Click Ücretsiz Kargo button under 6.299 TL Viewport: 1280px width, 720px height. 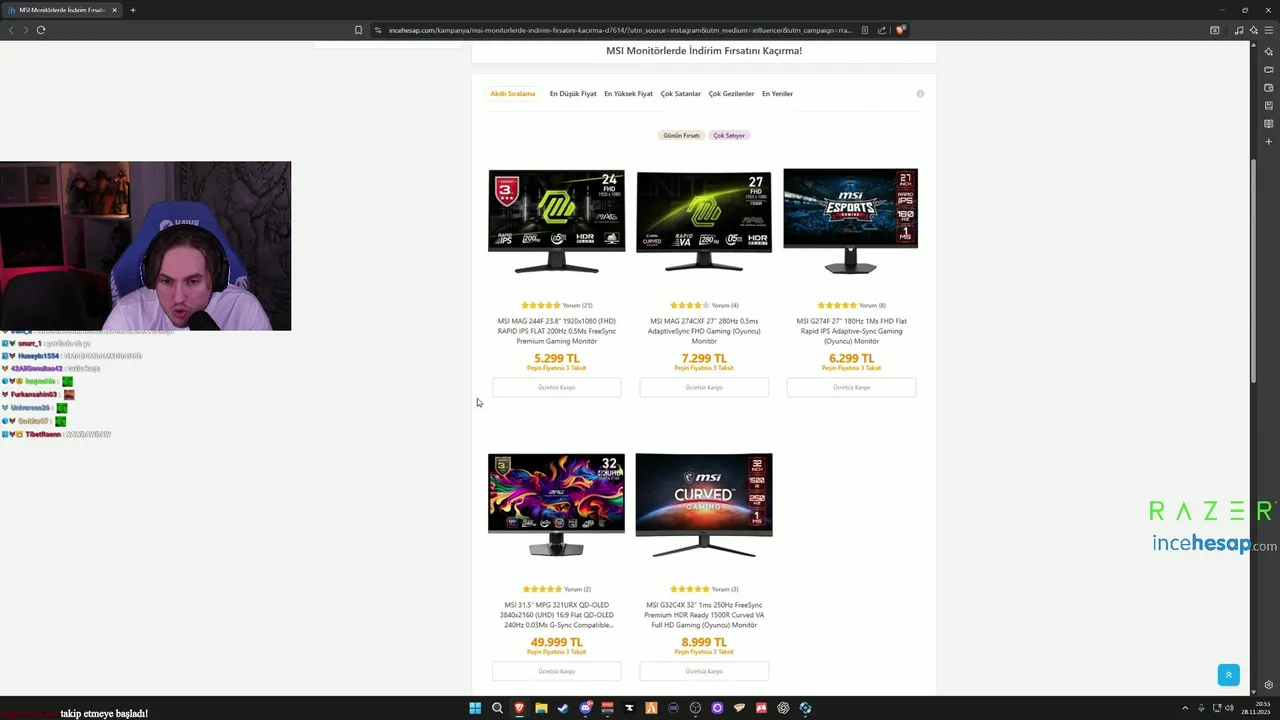pos(851,387)
